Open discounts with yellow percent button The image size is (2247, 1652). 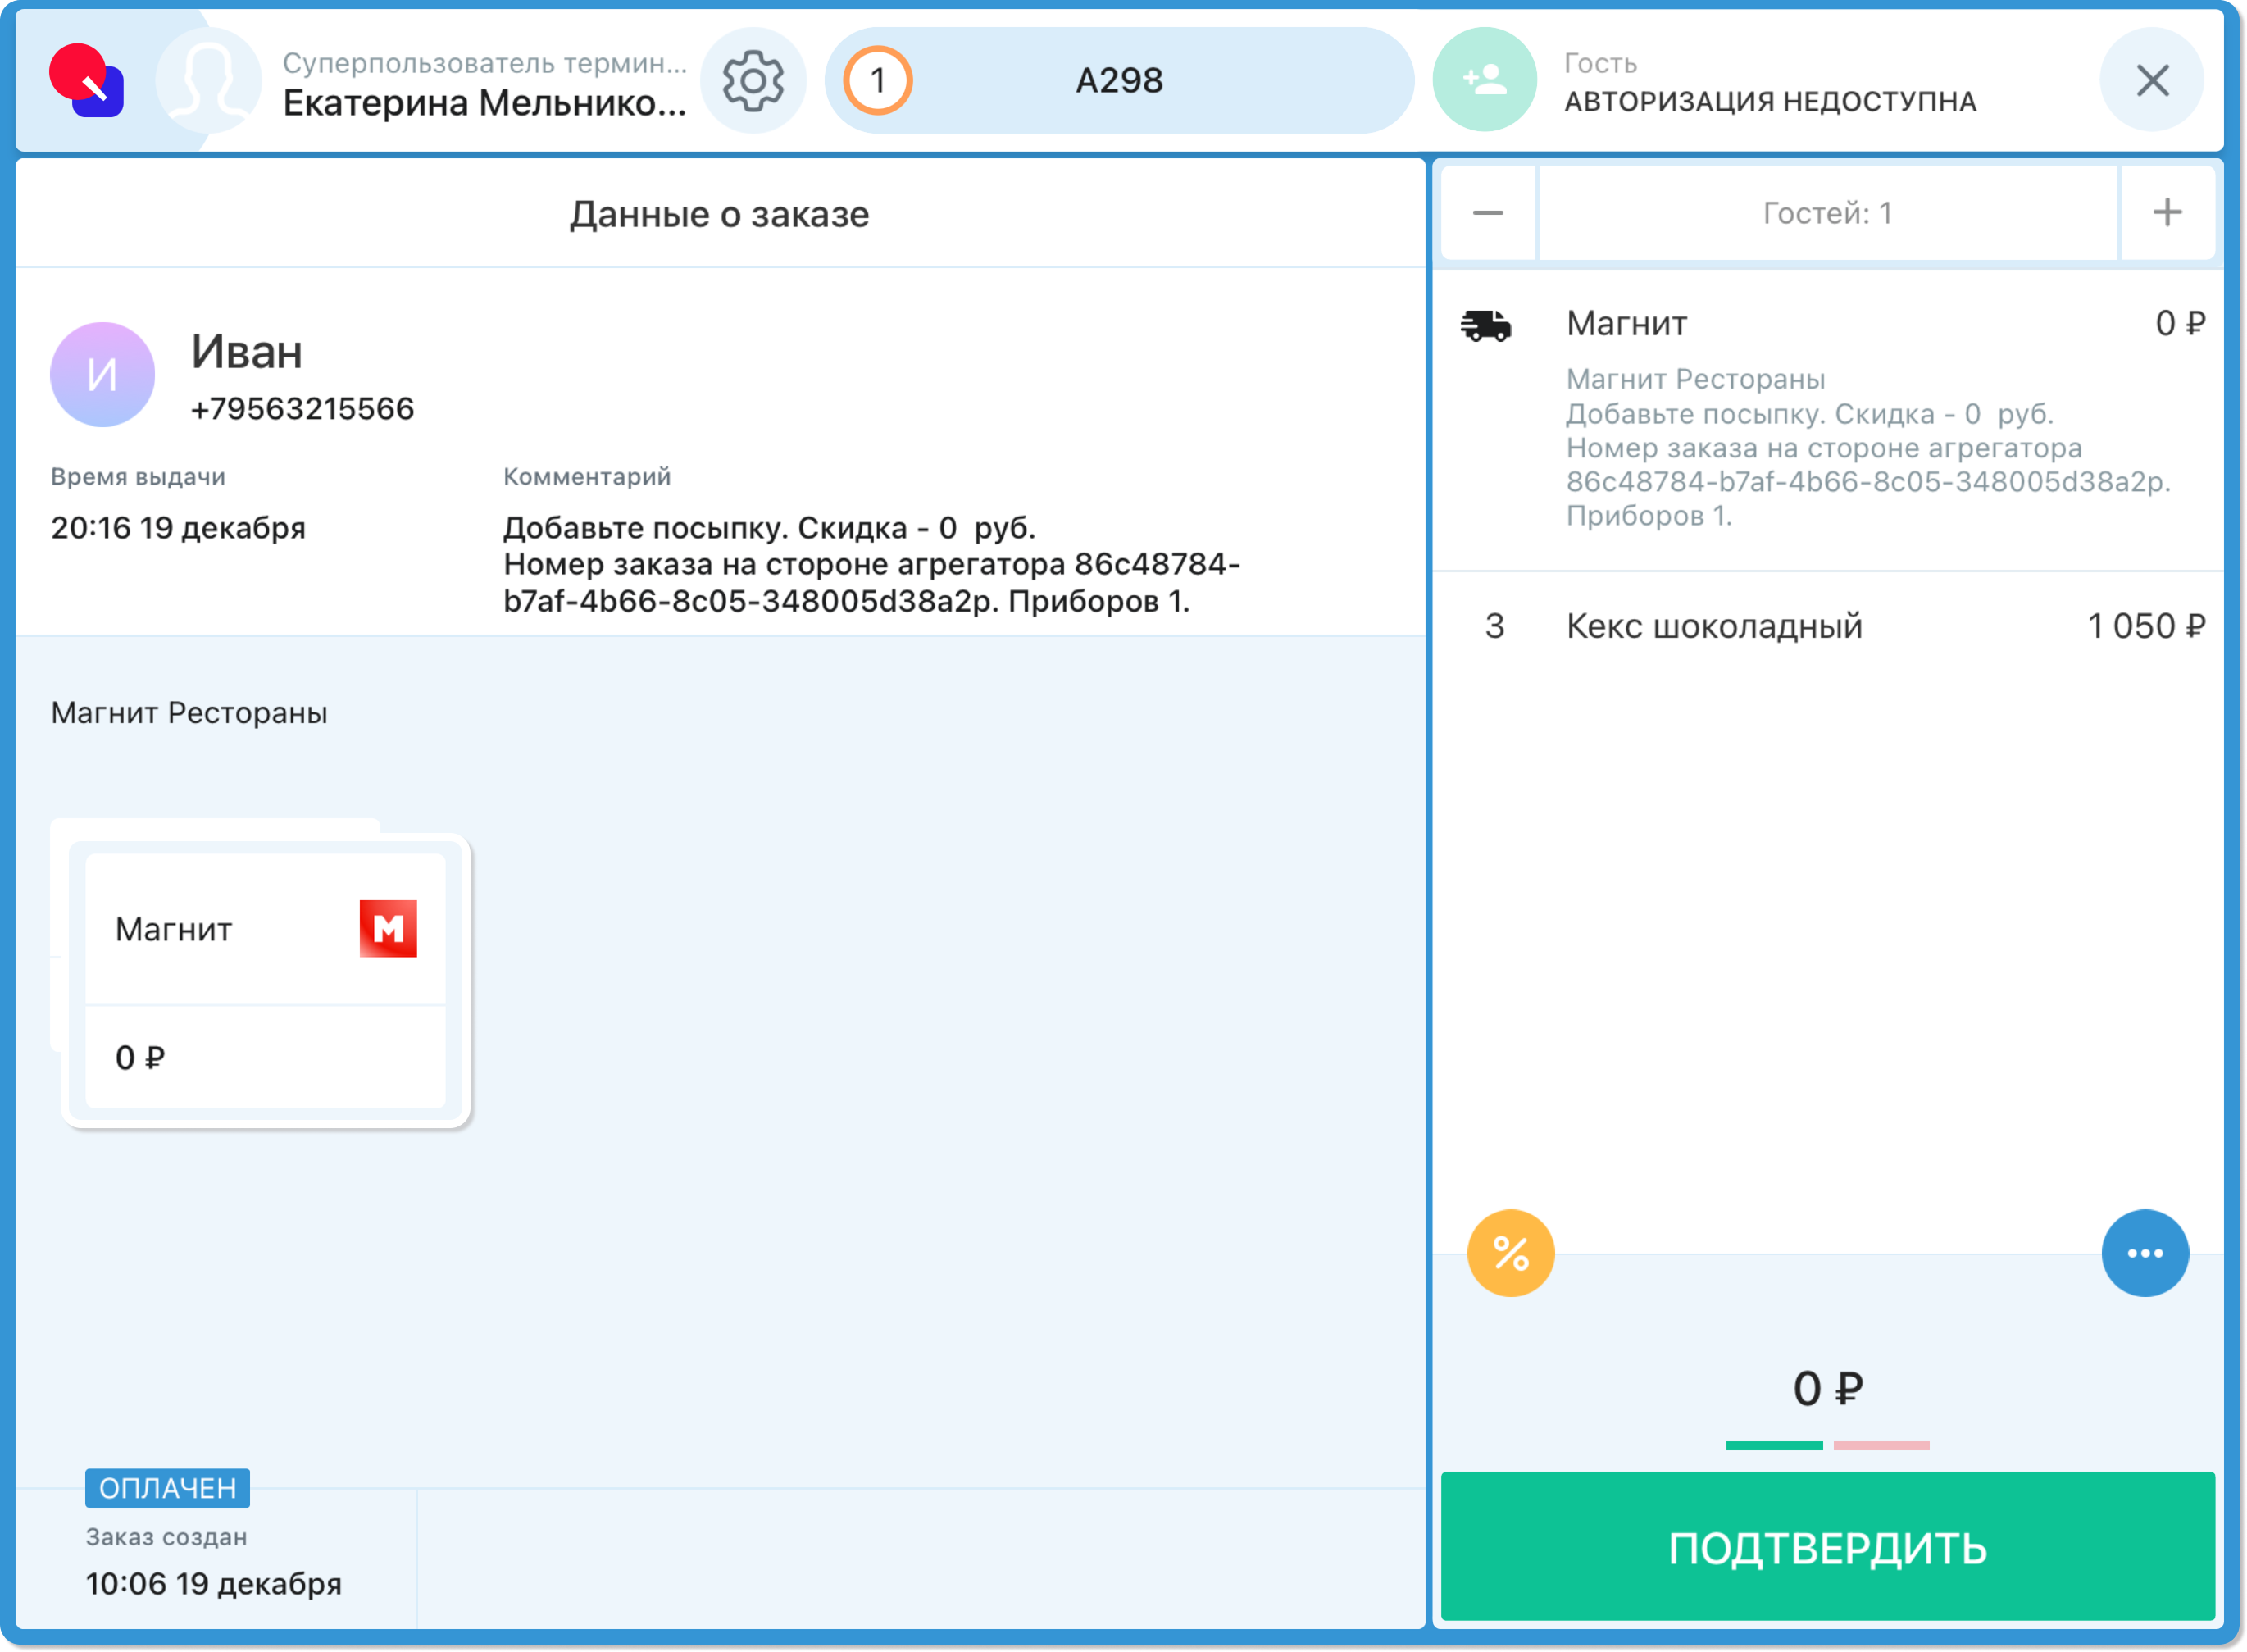1510,1253
